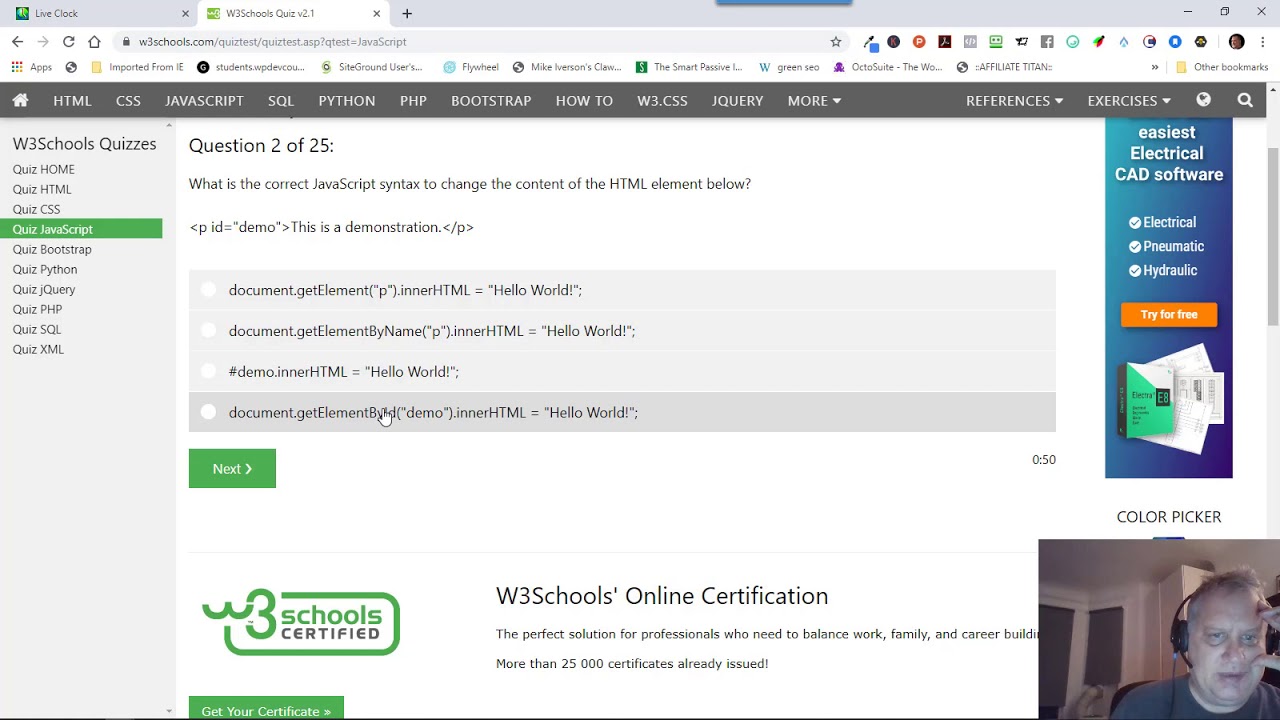Screen dimensions: 1280x720
Task: Open BOOTSTRAP tutorial in top navbar
Action: 491,100
